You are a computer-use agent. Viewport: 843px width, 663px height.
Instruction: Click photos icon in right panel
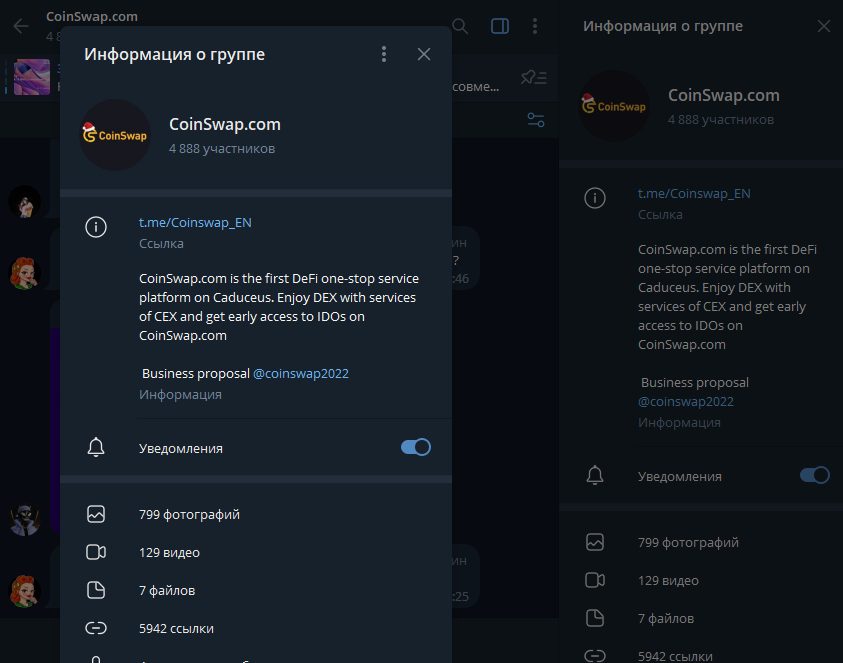coord(595,542)
